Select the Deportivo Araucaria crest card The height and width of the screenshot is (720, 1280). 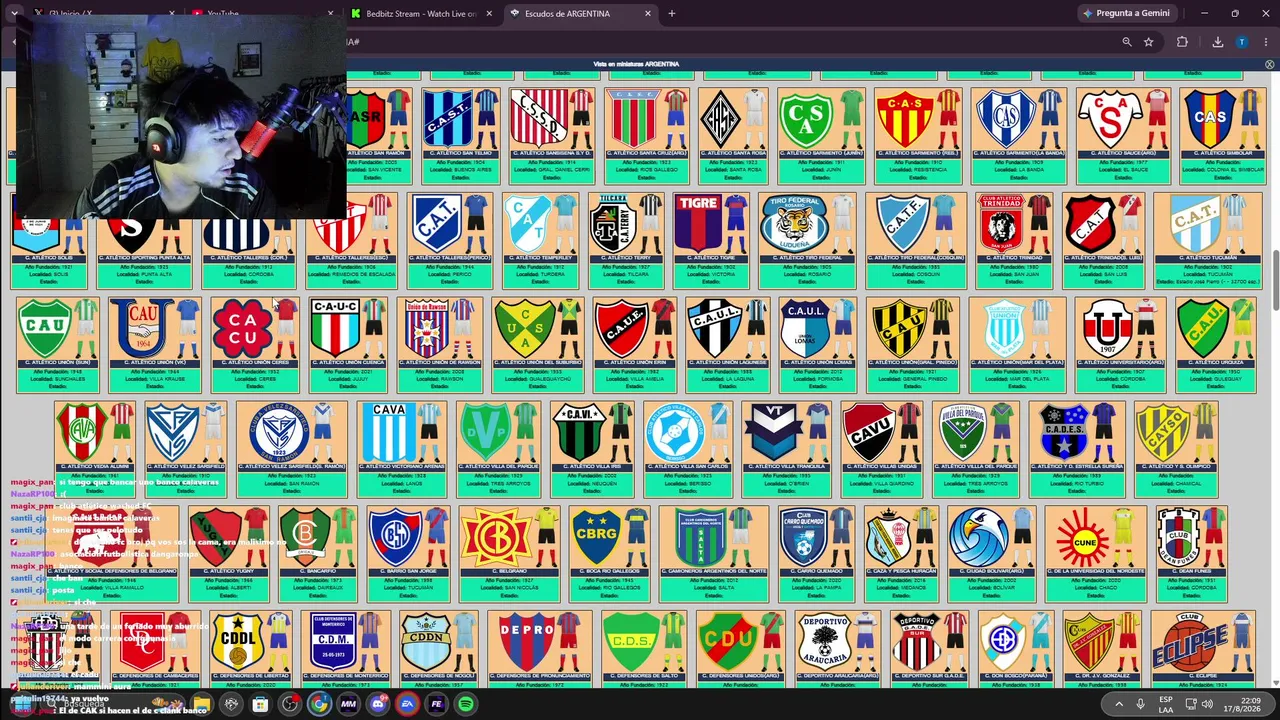[838, 648]
